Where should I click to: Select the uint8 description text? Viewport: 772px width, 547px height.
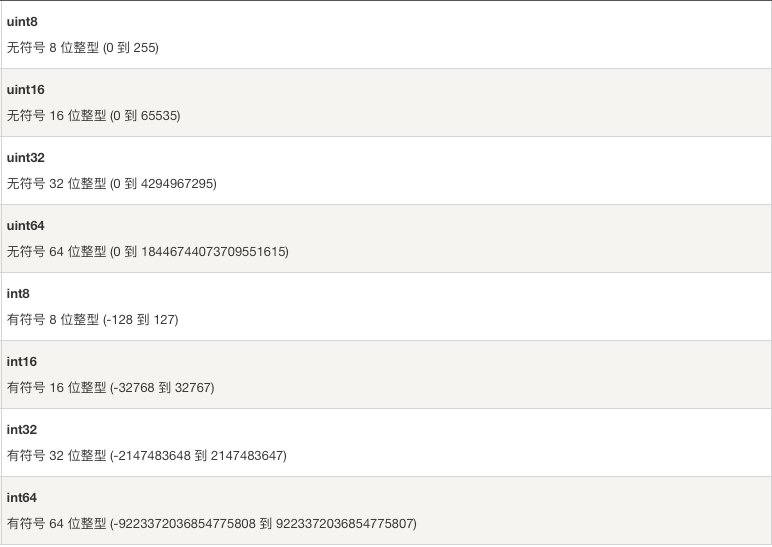tap(83, 48)
